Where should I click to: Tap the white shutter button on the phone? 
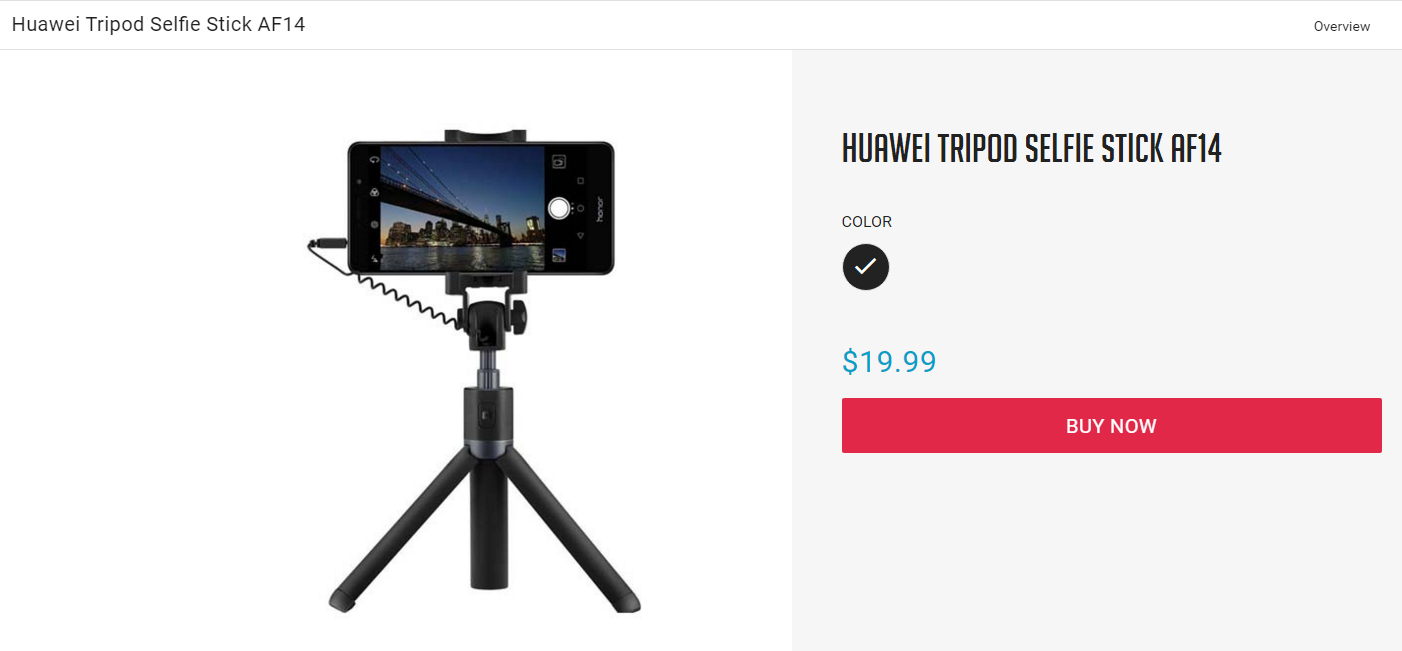559,208
